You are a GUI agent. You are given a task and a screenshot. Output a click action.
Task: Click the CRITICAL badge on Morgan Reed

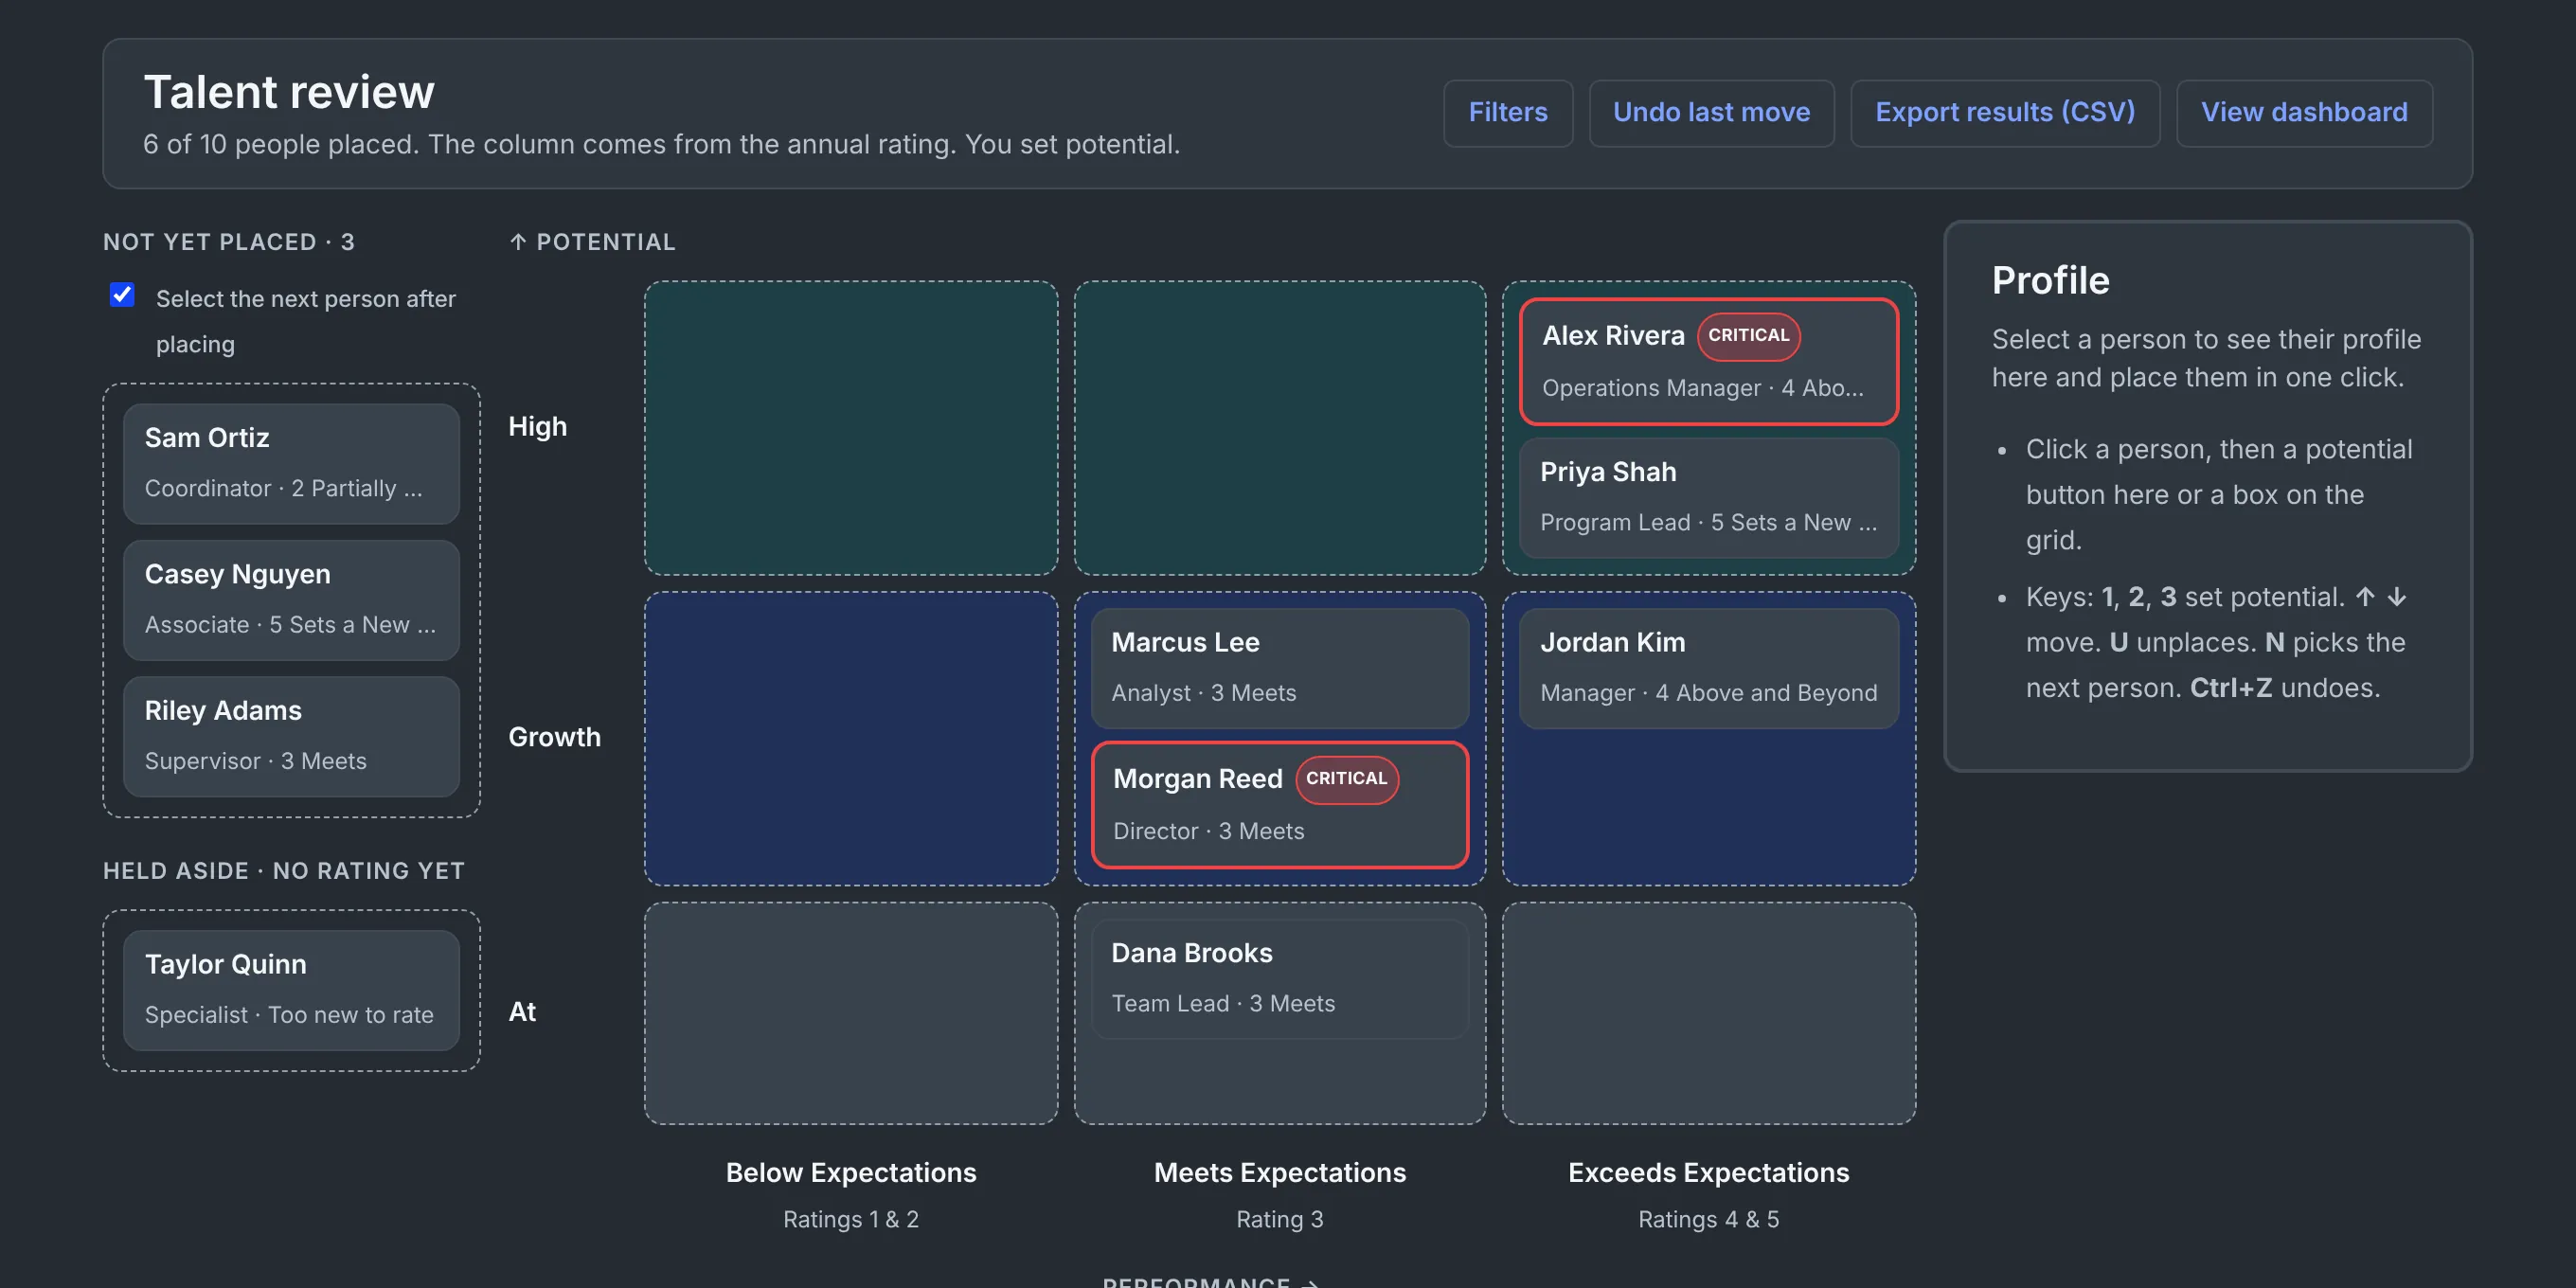click(x=1346, y=779)
